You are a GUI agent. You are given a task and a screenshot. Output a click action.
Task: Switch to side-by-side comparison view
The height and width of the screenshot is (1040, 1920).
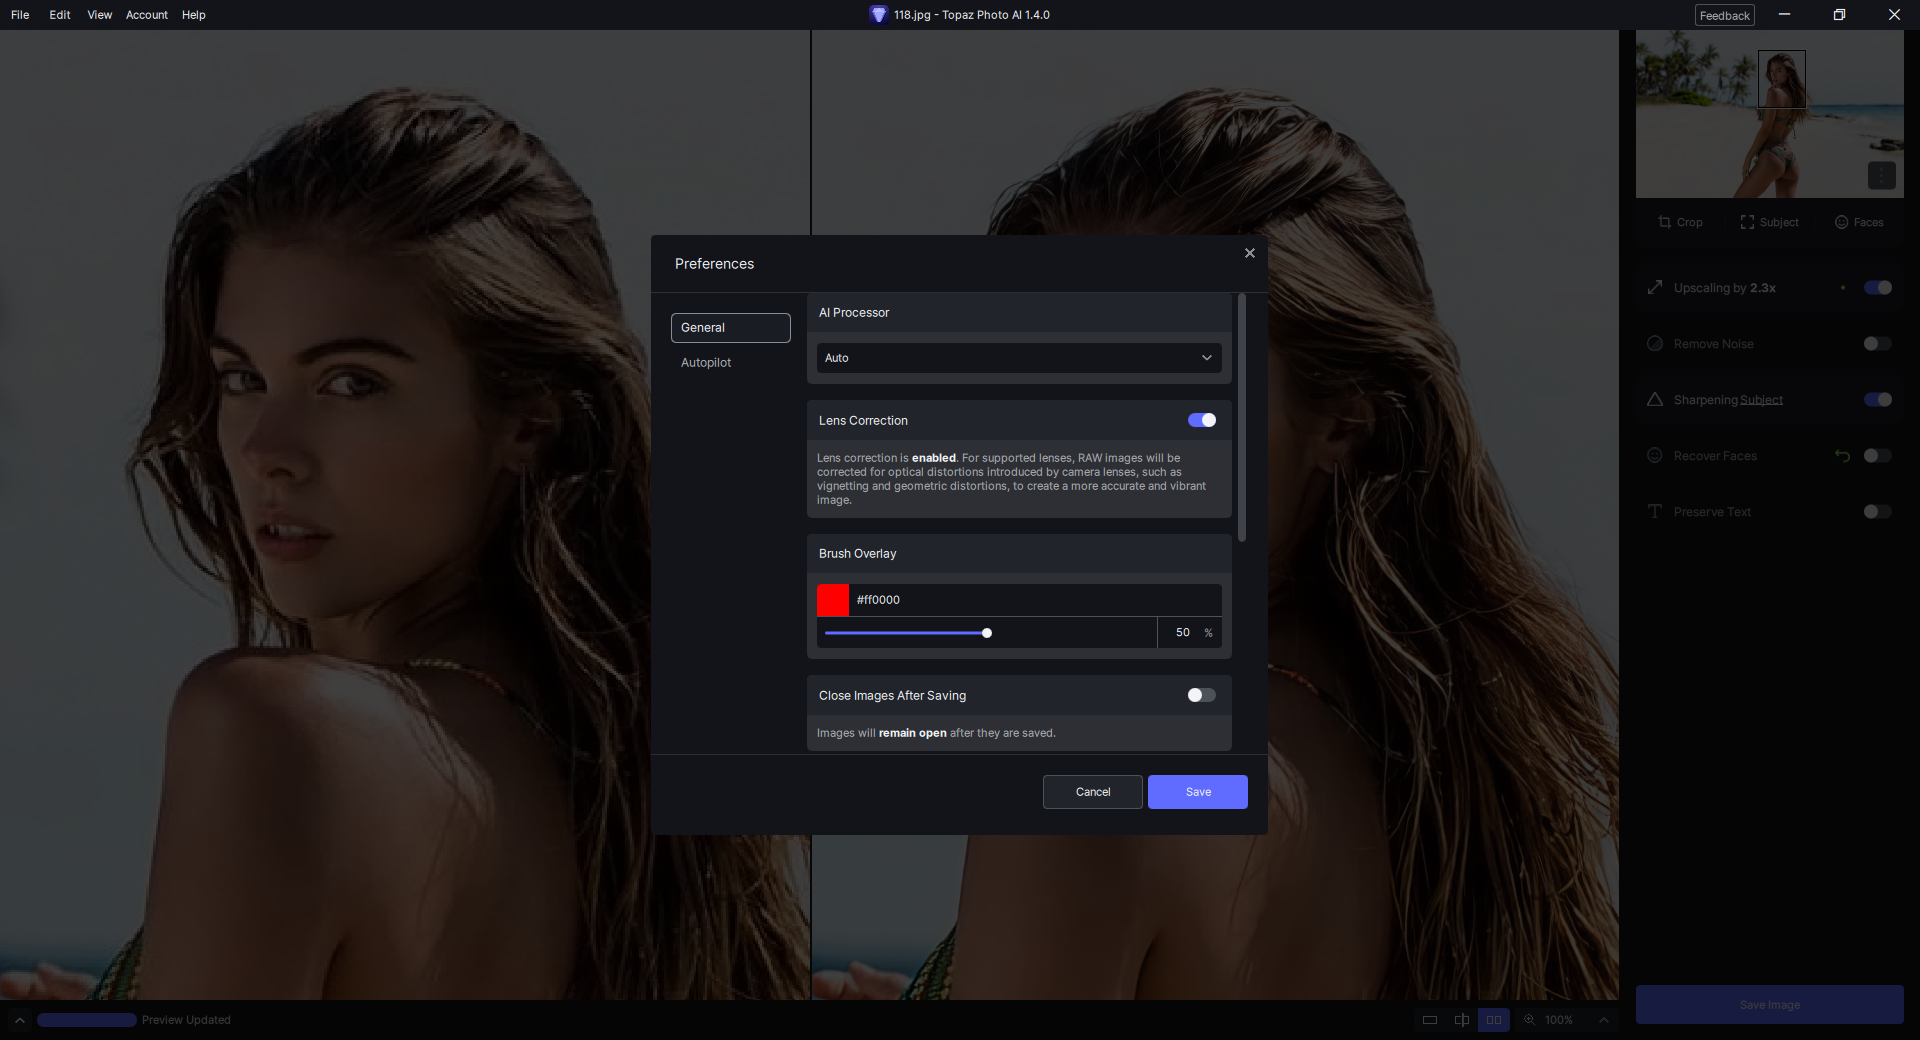pyautogui.click(x=1494, y=1020)
